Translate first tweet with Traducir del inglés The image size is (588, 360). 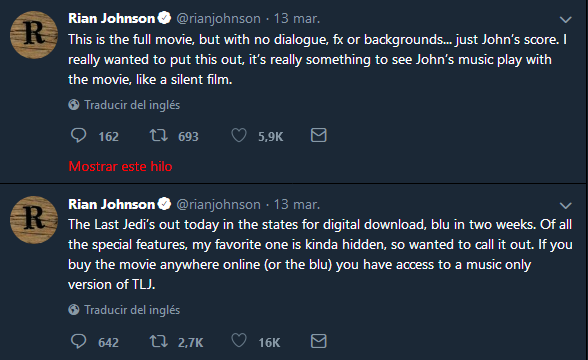tap(132, 105)
